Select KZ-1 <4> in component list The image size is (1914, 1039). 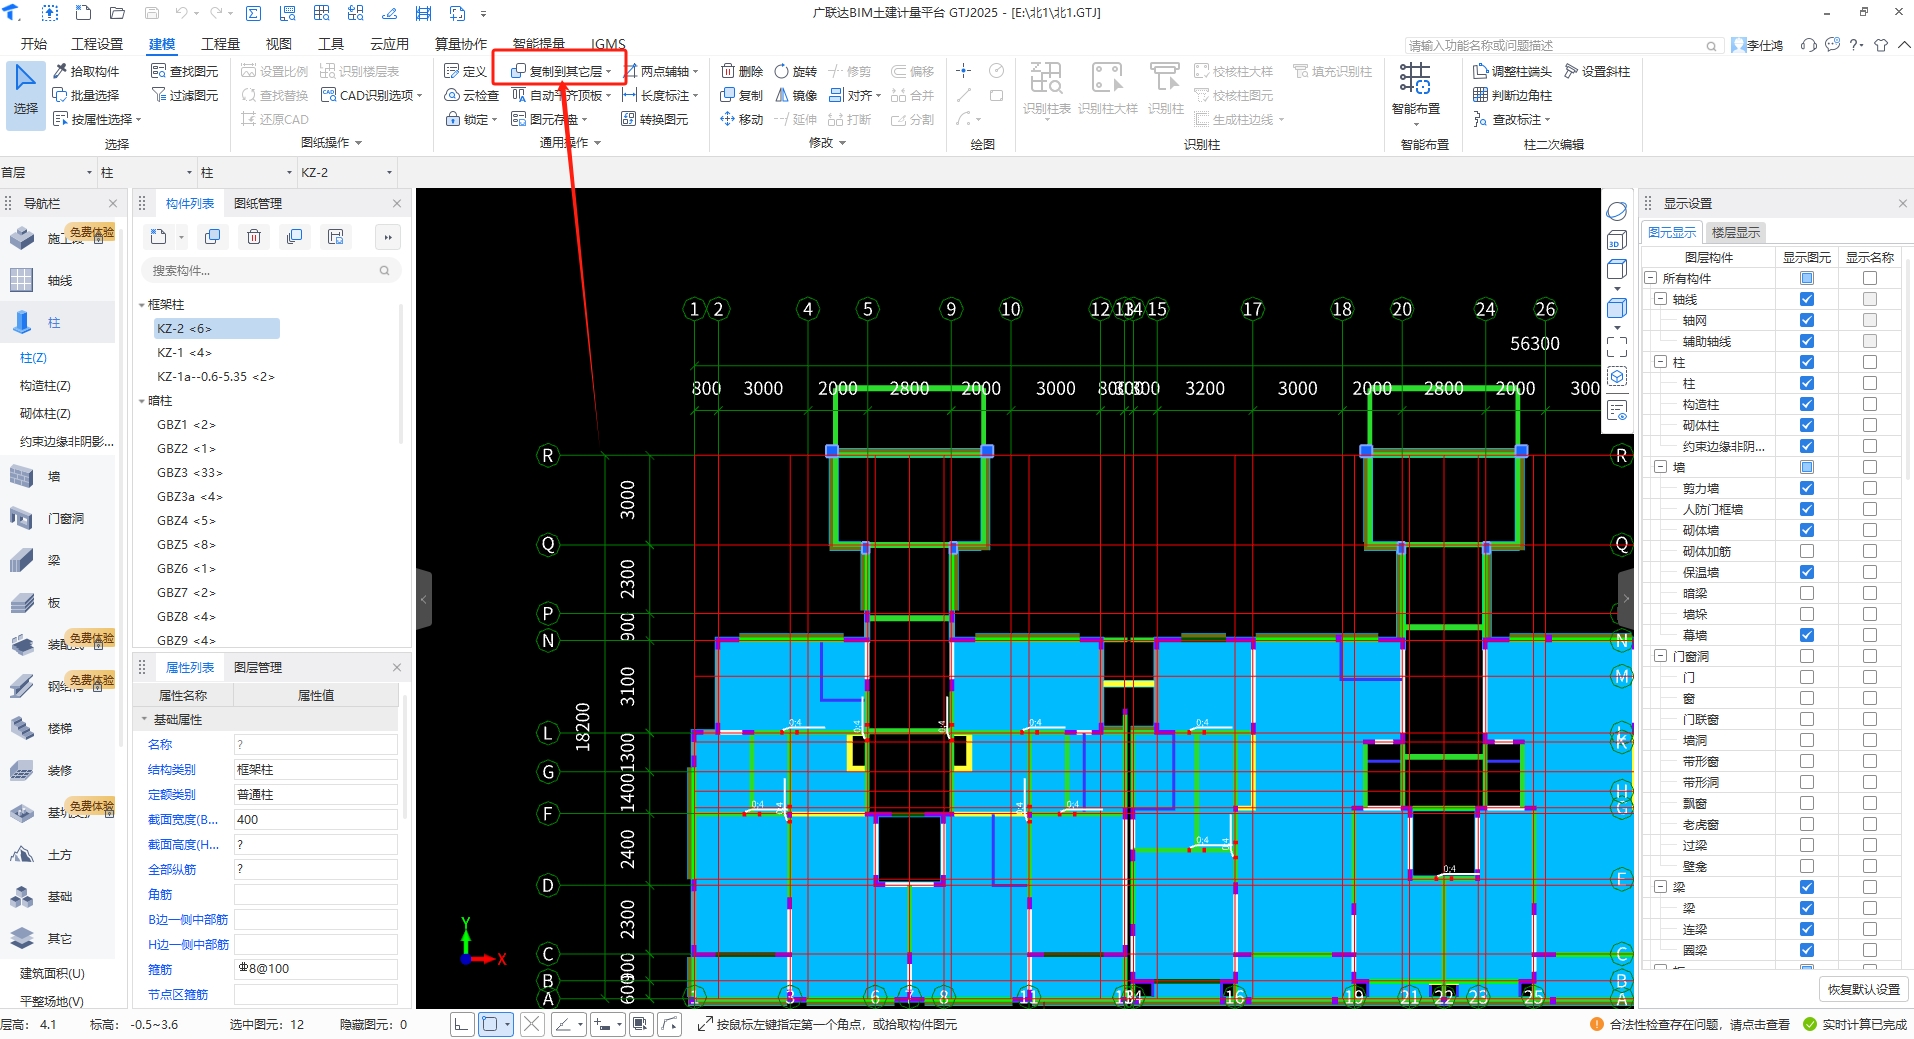click(184, 353)
